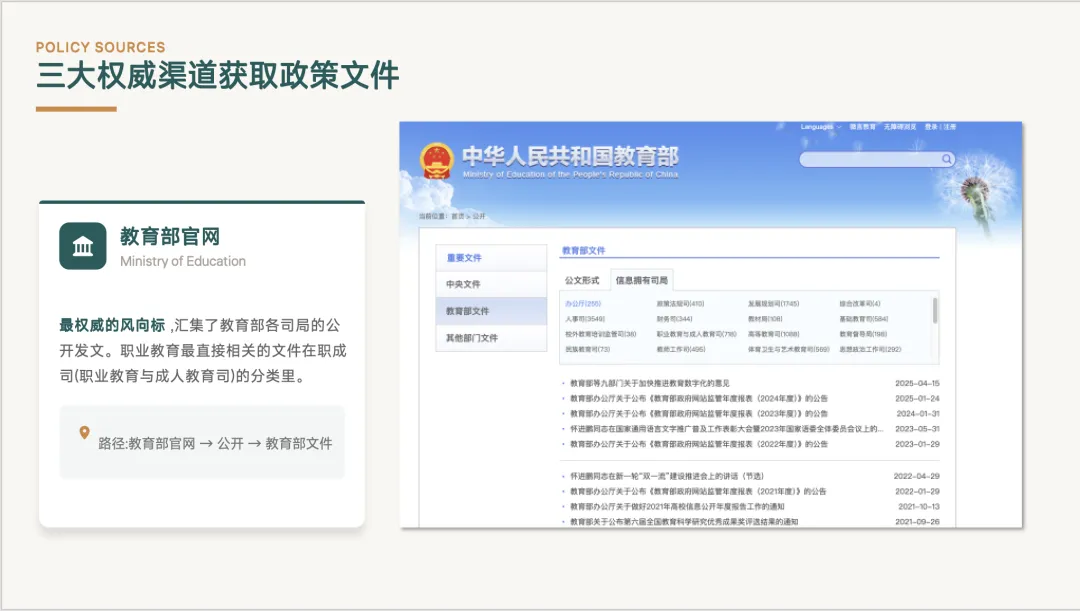This screenshot has height=611, width=1080.
Task: Click the 教育部官网 card title
Action: (x=170, y=236)
